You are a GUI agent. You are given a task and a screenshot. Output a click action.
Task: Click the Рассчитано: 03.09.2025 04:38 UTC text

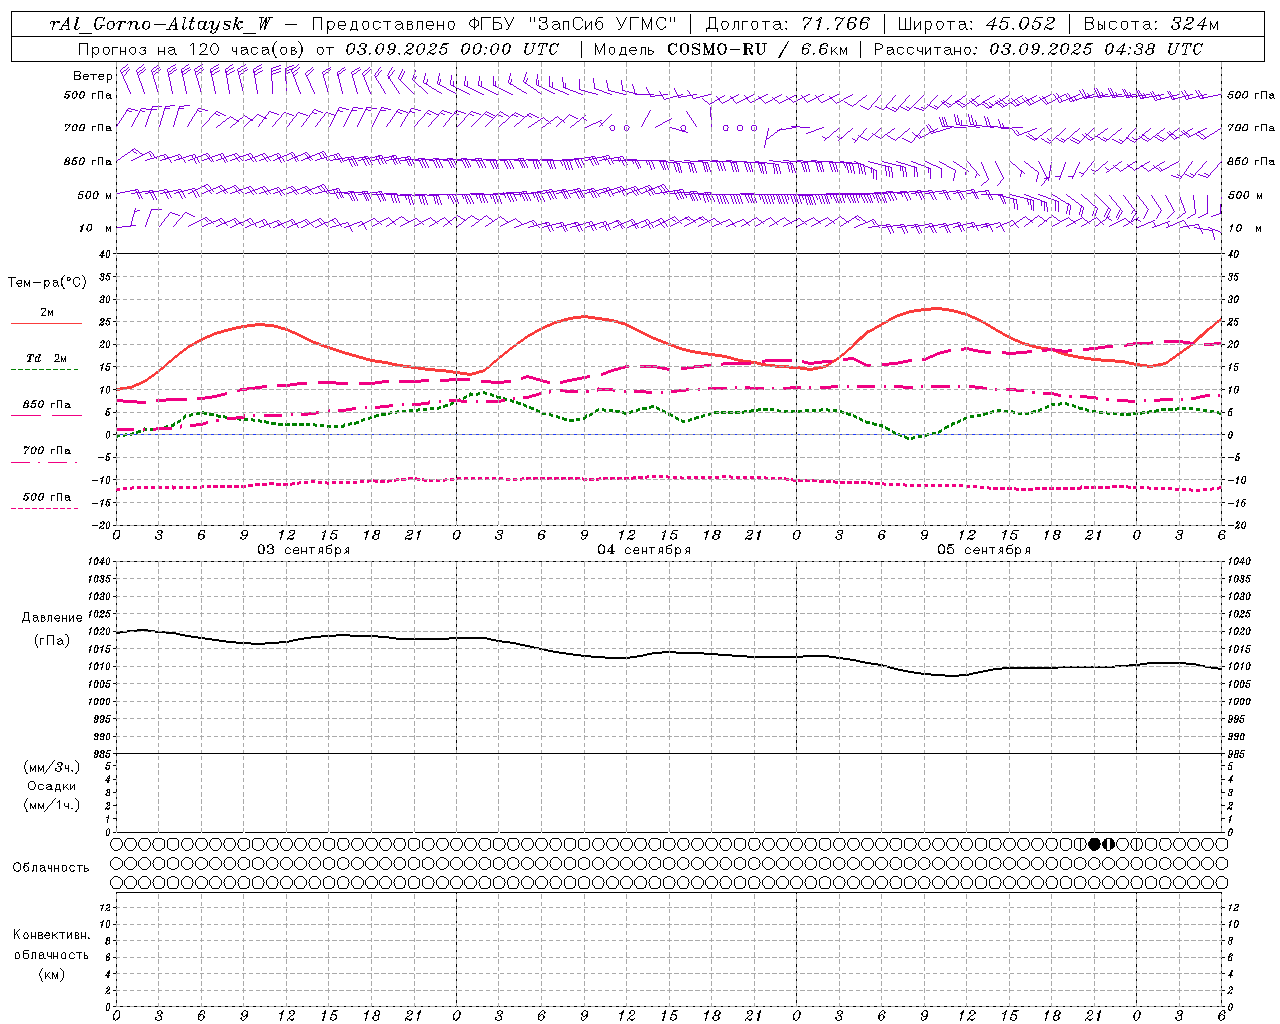tap(1038, 49)
